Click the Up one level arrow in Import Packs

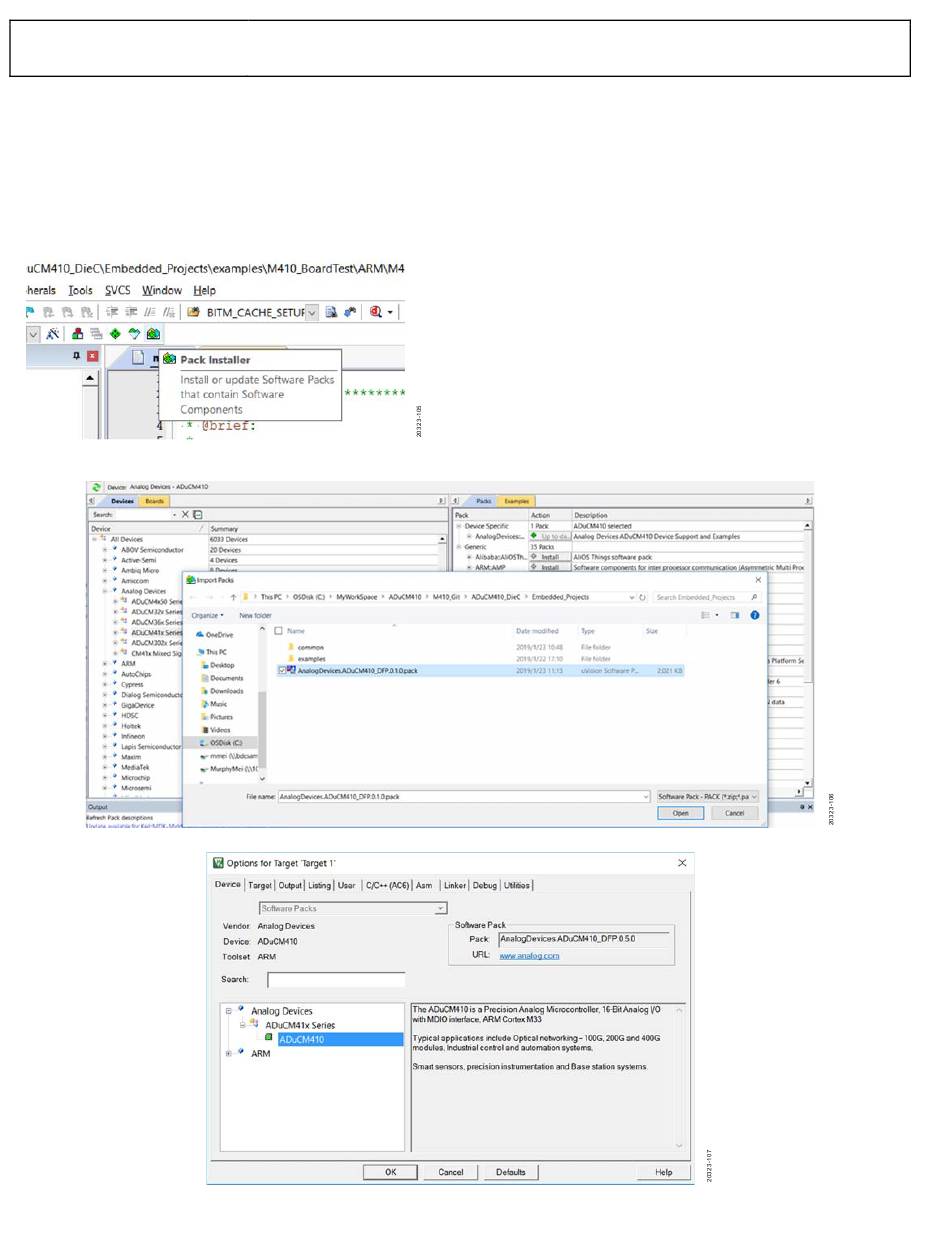234,596
